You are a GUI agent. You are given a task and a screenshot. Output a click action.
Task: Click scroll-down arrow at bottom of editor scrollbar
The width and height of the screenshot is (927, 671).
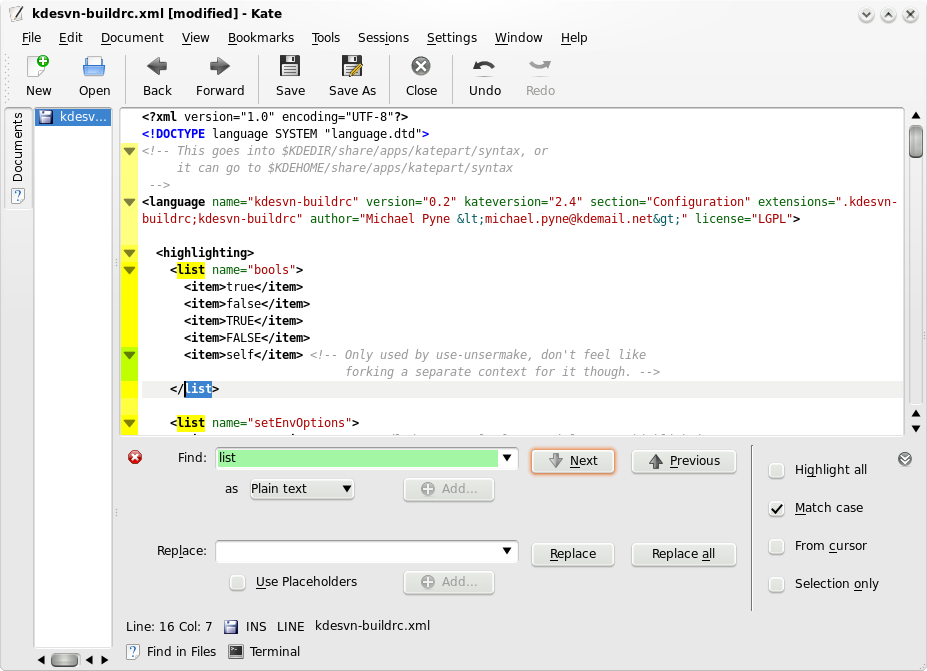click(x=916, y=429)
